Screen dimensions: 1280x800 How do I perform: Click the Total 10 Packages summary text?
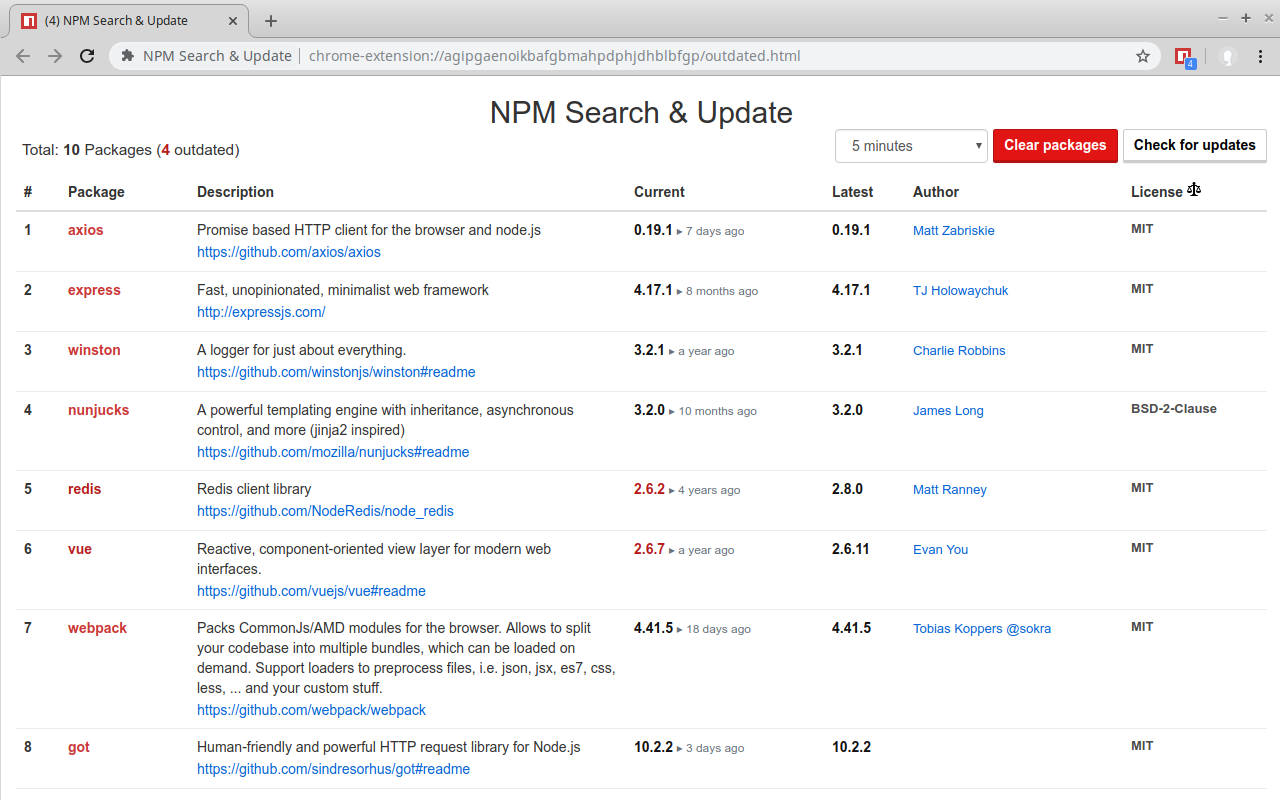[131, 150]
